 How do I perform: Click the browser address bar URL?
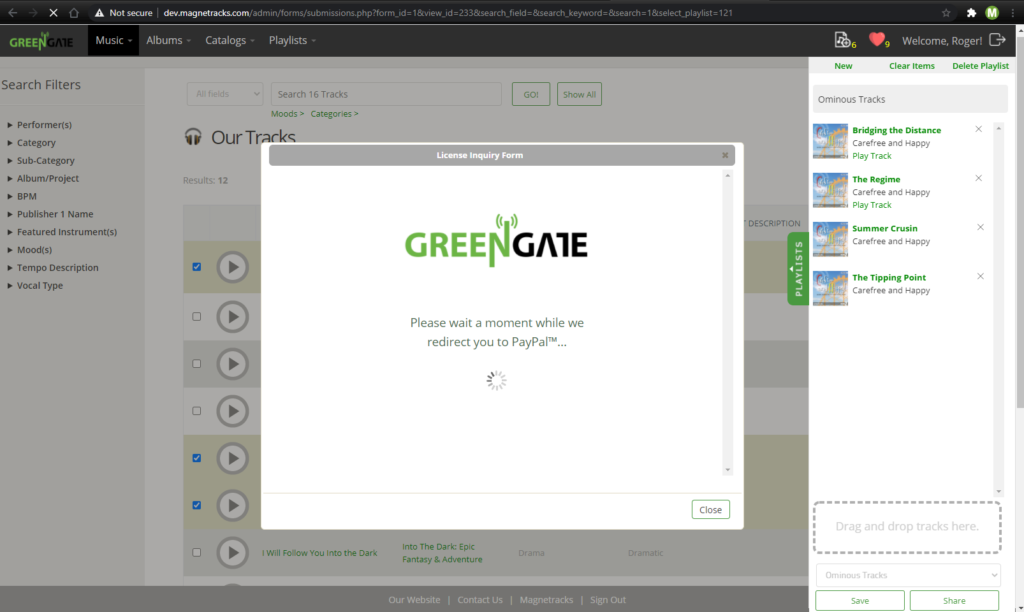click(448, 12)
